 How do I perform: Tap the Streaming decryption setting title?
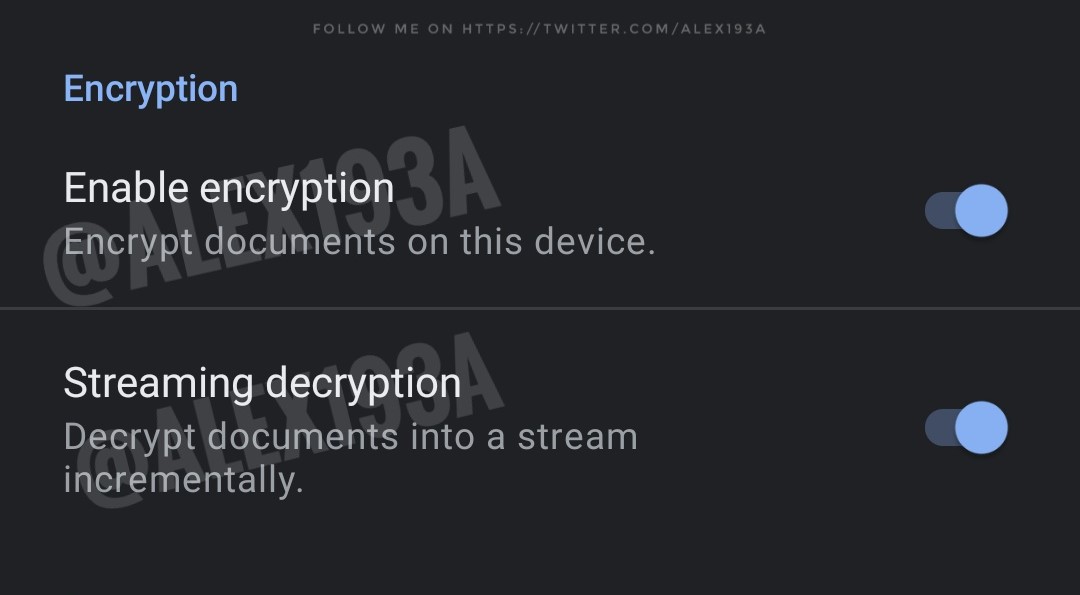(x=262, y=383)
